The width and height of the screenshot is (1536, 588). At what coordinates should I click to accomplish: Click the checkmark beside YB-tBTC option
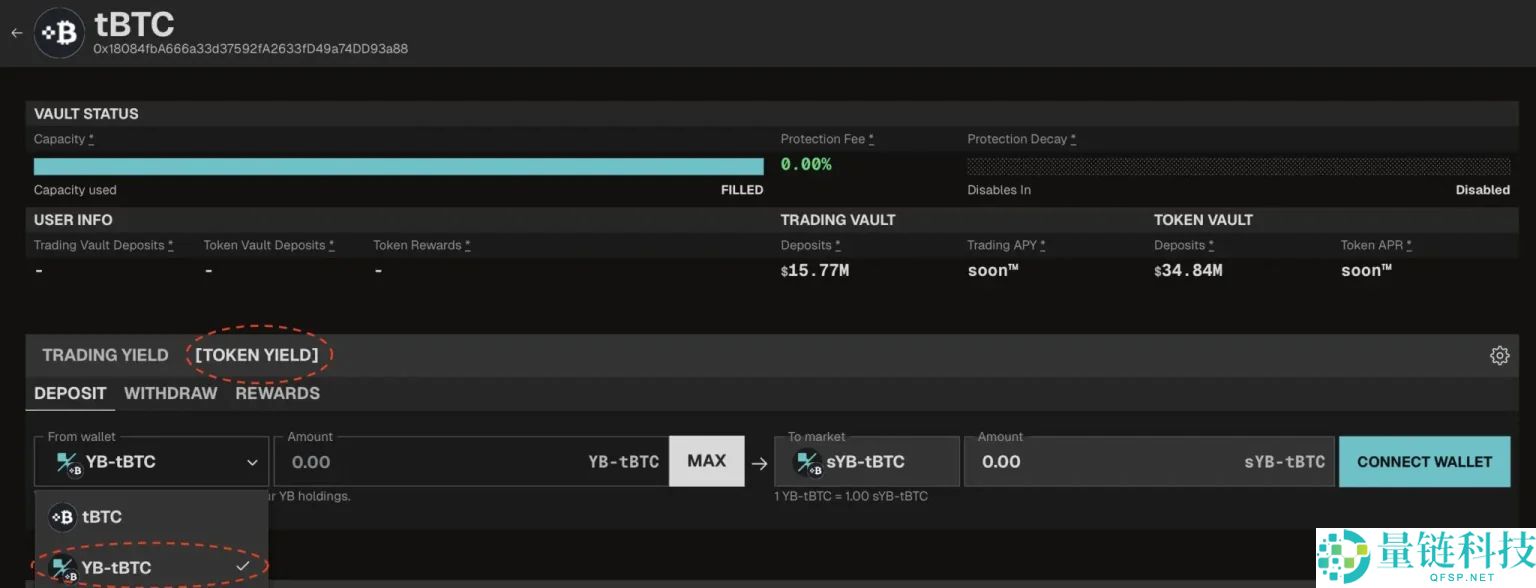pos(242,567)
